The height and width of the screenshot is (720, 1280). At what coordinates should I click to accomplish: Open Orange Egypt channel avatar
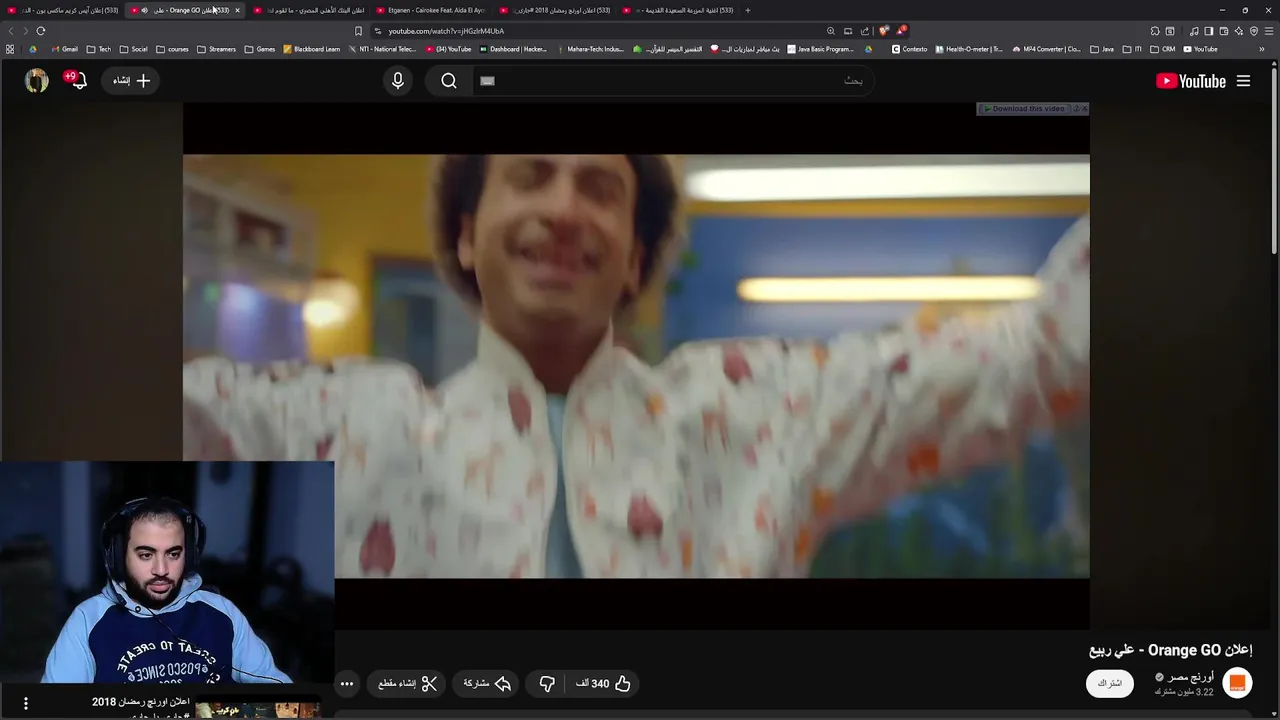click(1237, 683)
